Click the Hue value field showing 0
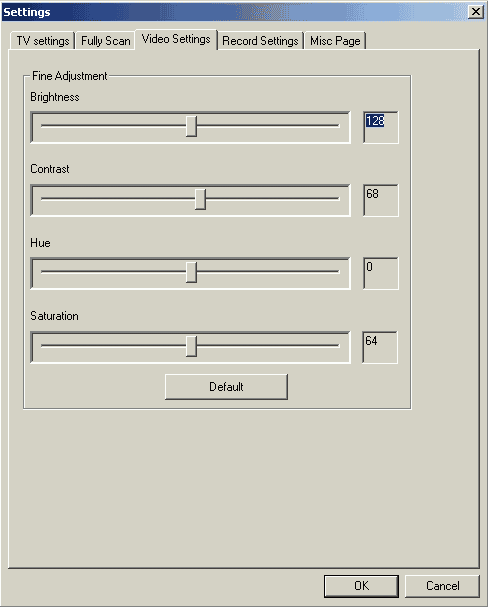The image size is (488, 607). coord(381,273)
